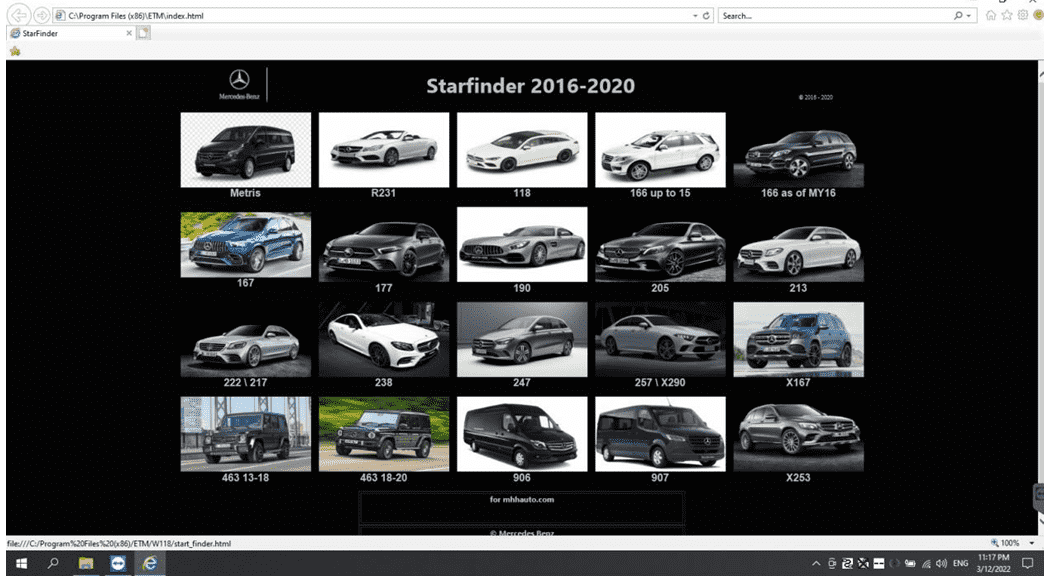This screenshot has width=1044, height=576.
Task: Click the 166 up to 15 caption
Action: (x=660, y=193)
